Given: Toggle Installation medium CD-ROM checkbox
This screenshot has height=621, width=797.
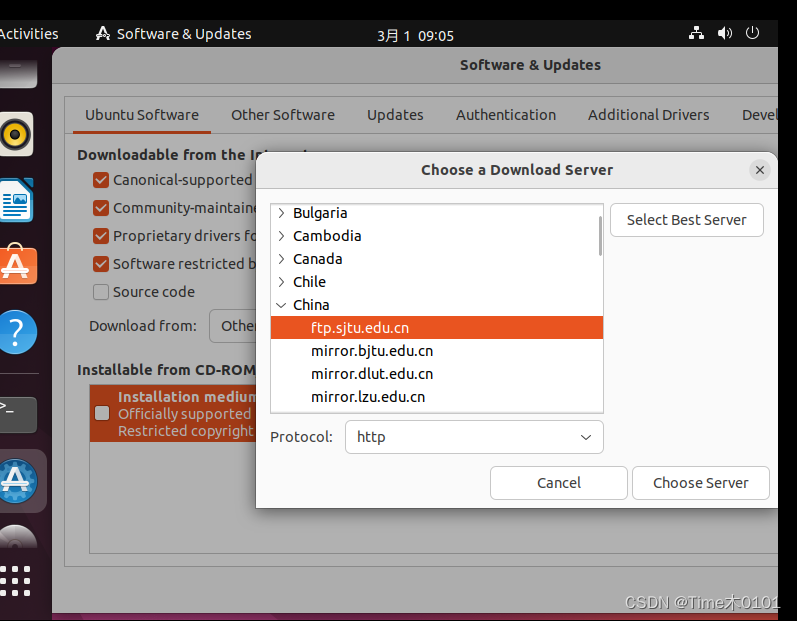Looking at the screenshot, I should coord(102,413).
